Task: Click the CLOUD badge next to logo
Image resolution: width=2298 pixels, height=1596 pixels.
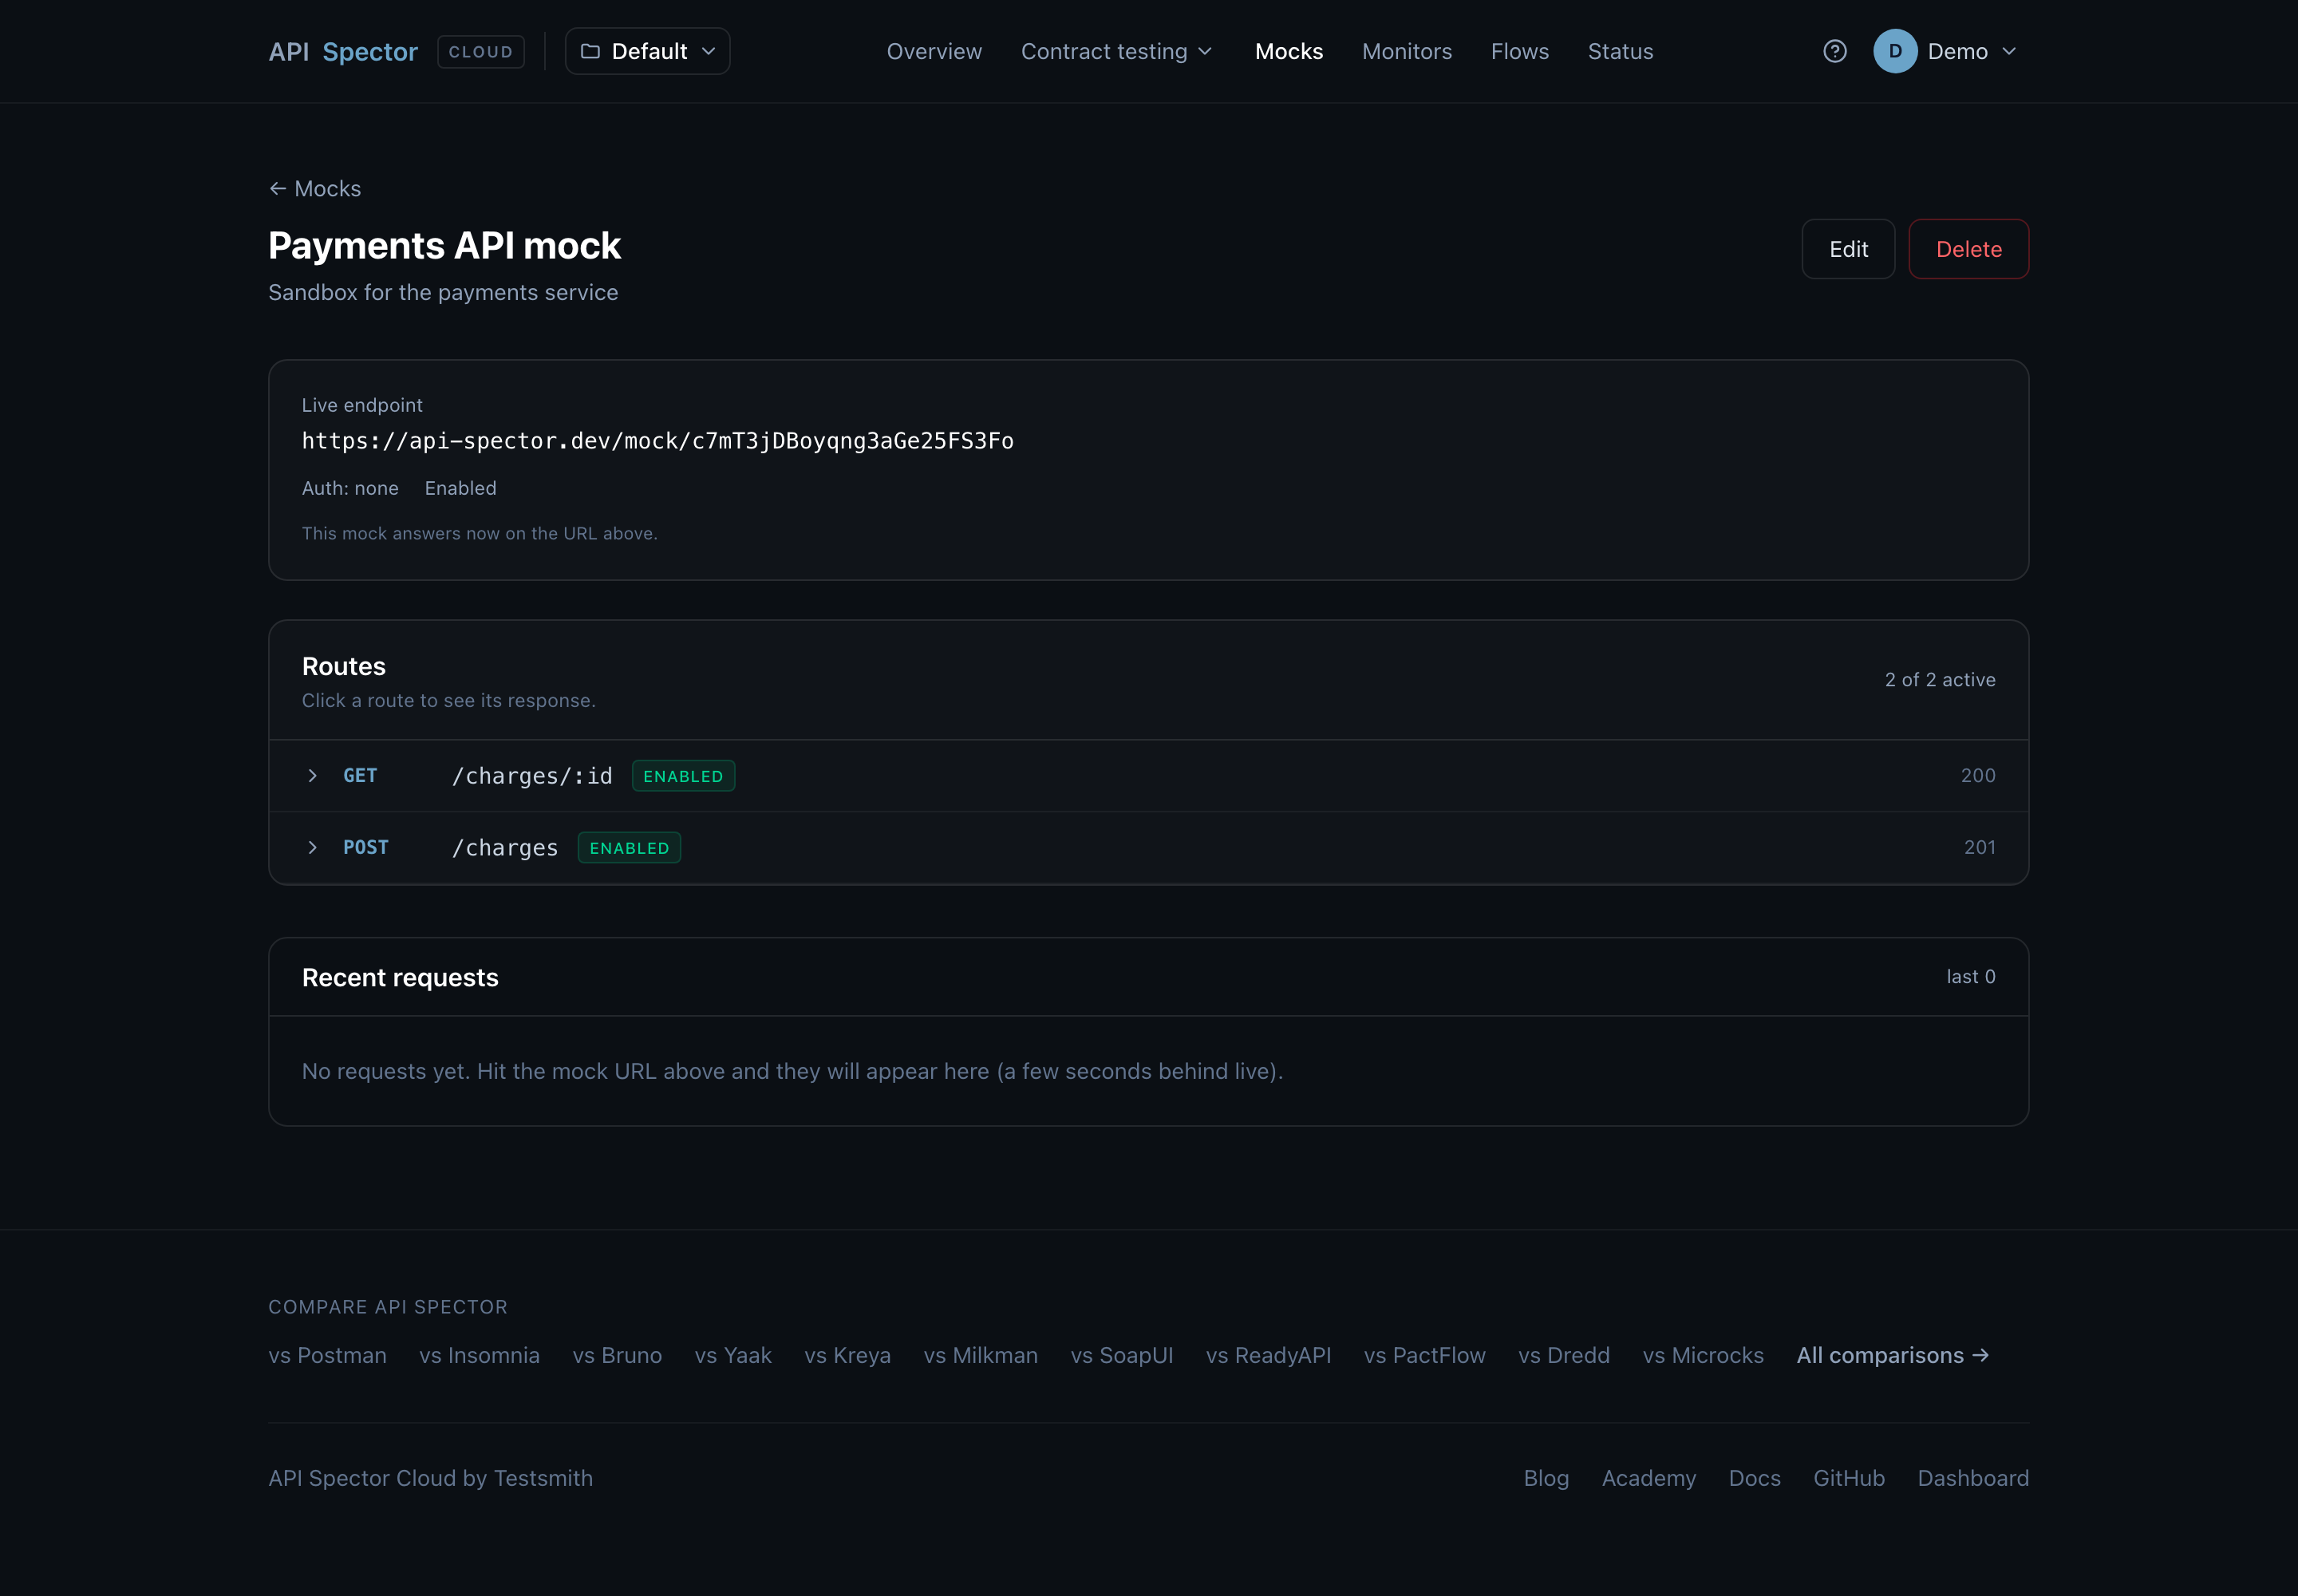Action: (x=481, y=51)
